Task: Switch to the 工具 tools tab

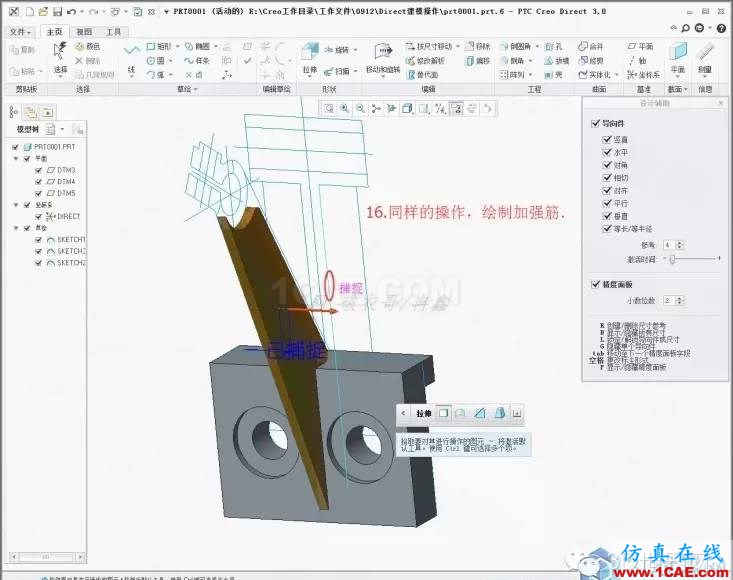Action: 113,32
